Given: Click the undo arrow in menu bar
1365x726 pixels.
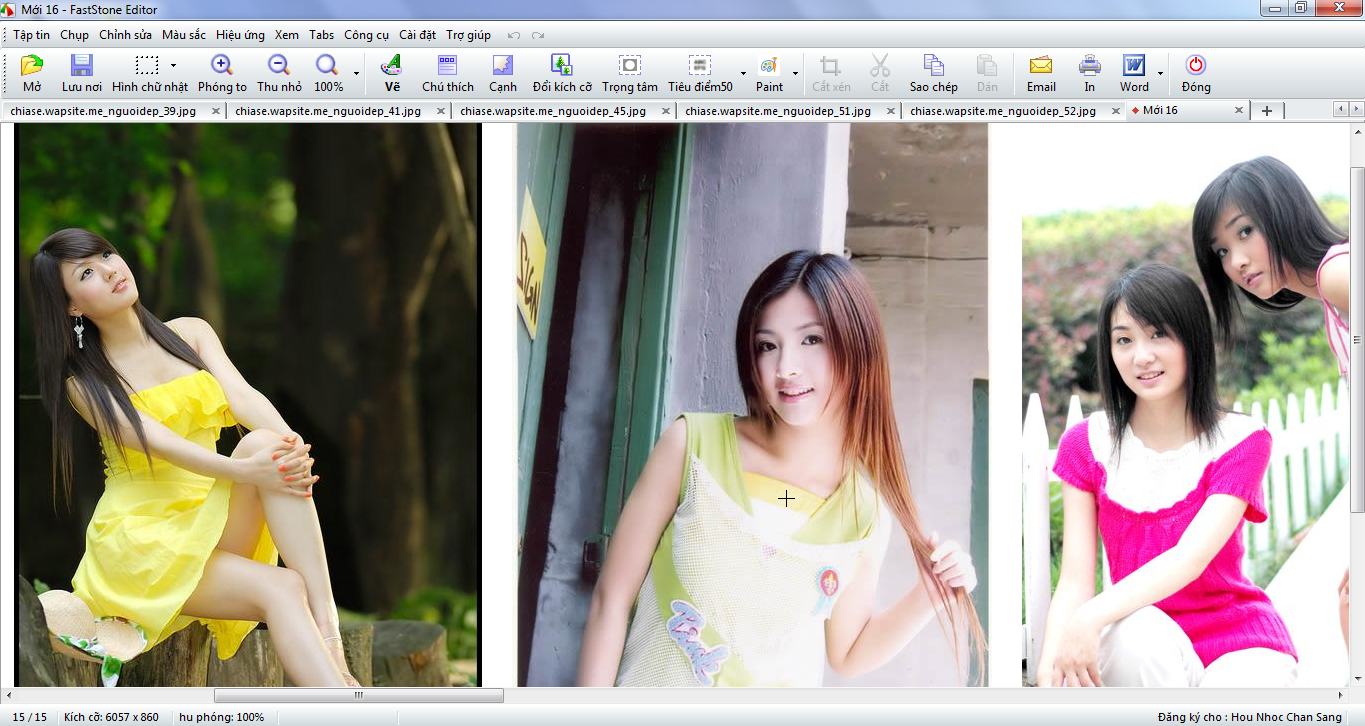Looking at the screenshot, I should coord(514,35).
